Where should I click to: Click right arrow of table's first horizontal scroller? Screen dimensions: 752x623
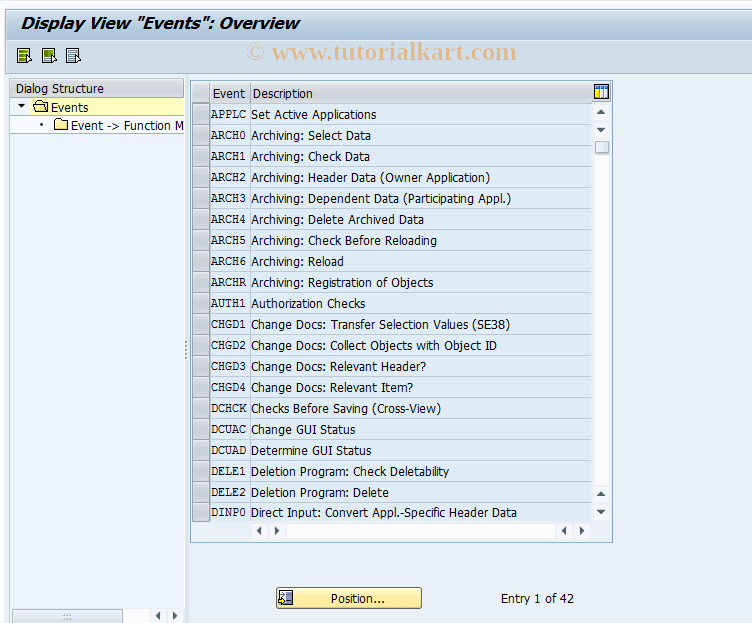(x=277, y=531)
